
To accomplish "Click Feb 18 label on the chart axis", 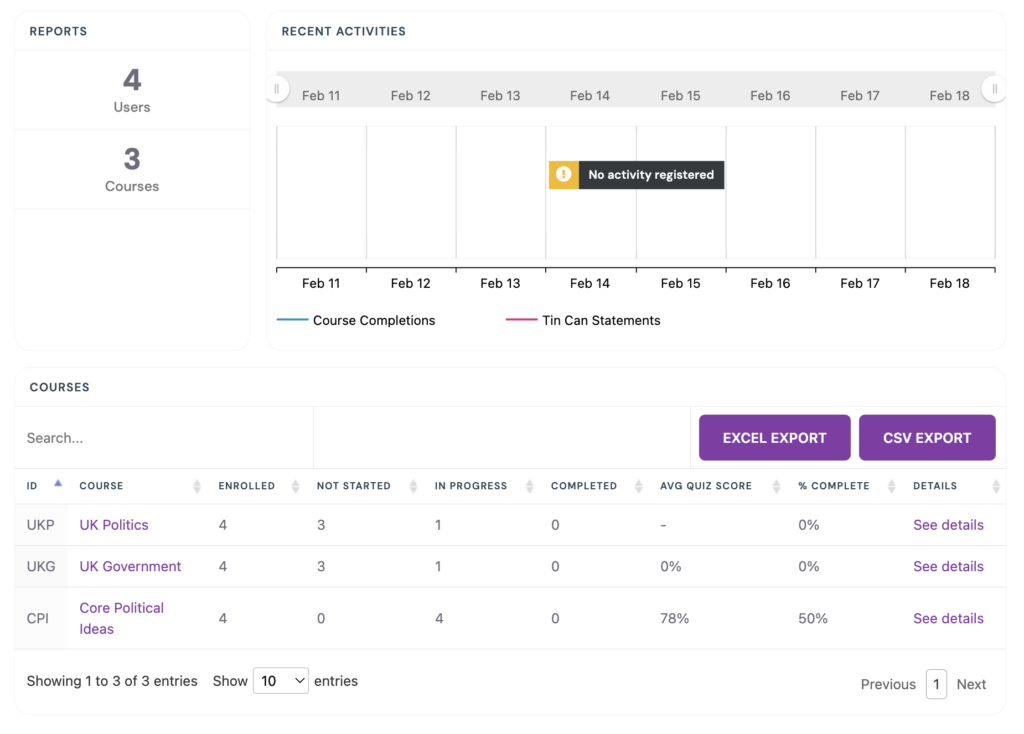I will 950,283.
